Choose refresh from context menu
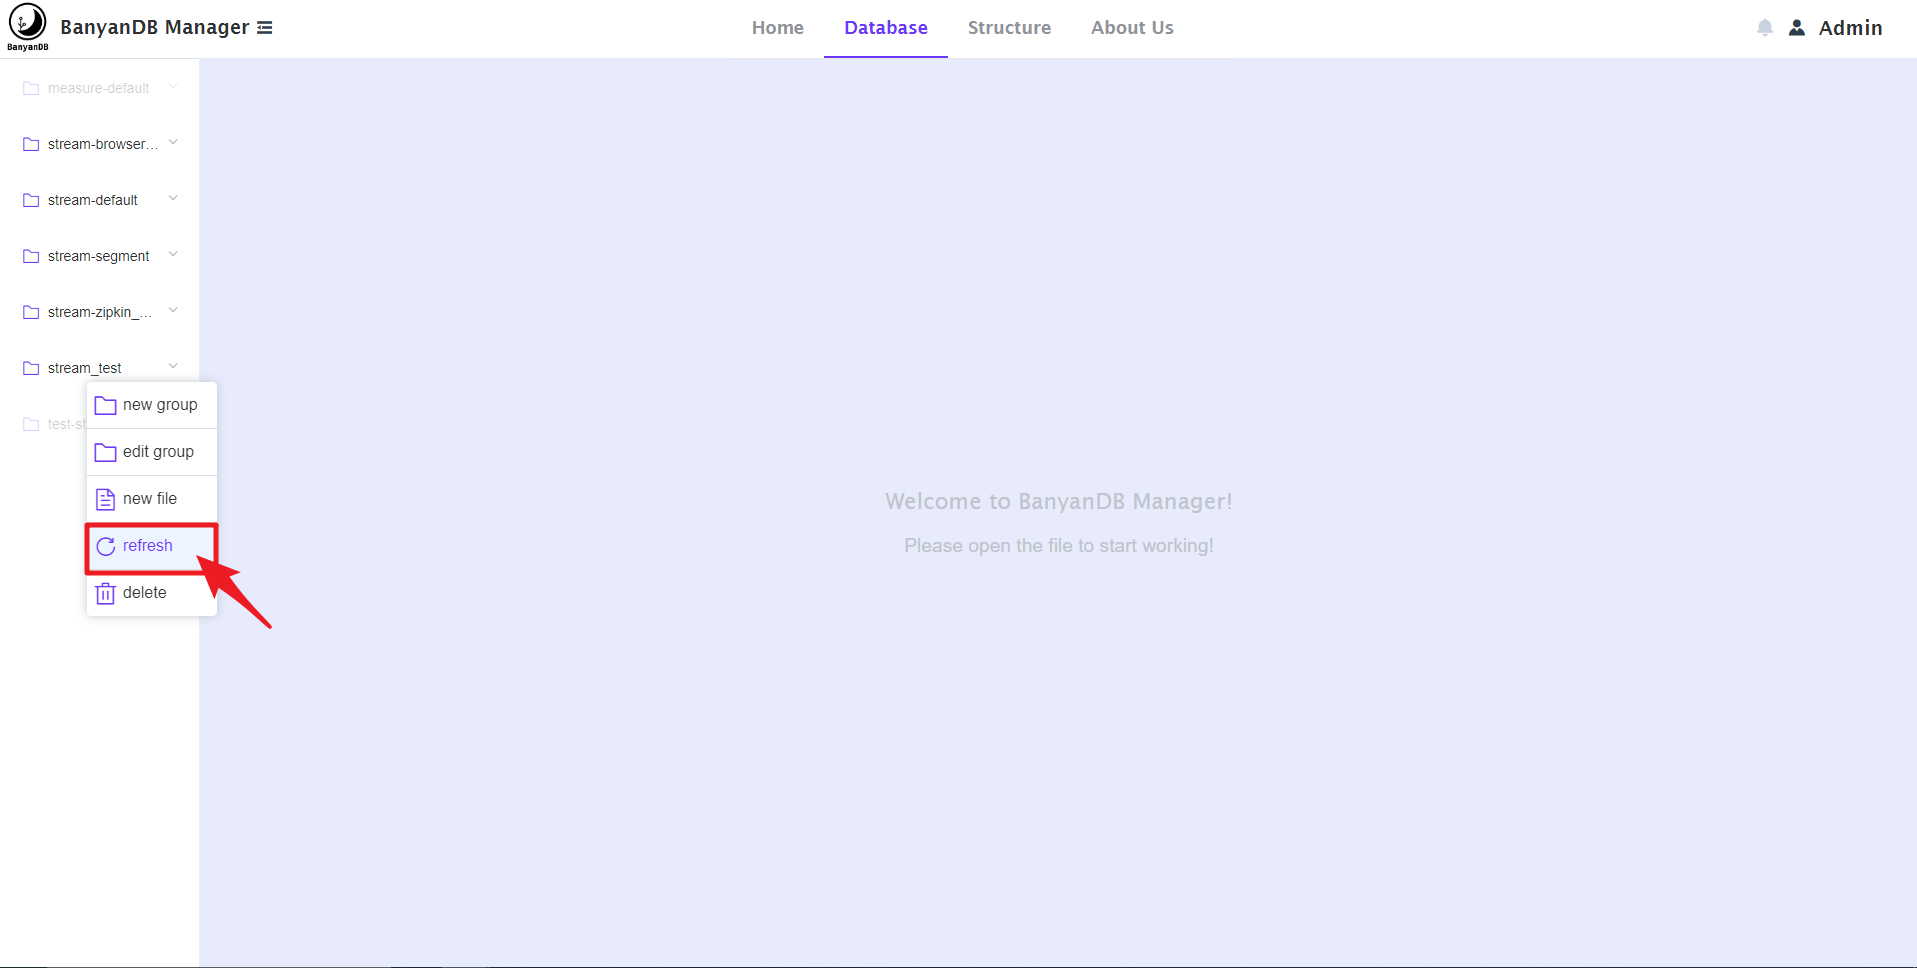Screen dimensions: 1917x968 coord(152,546)
